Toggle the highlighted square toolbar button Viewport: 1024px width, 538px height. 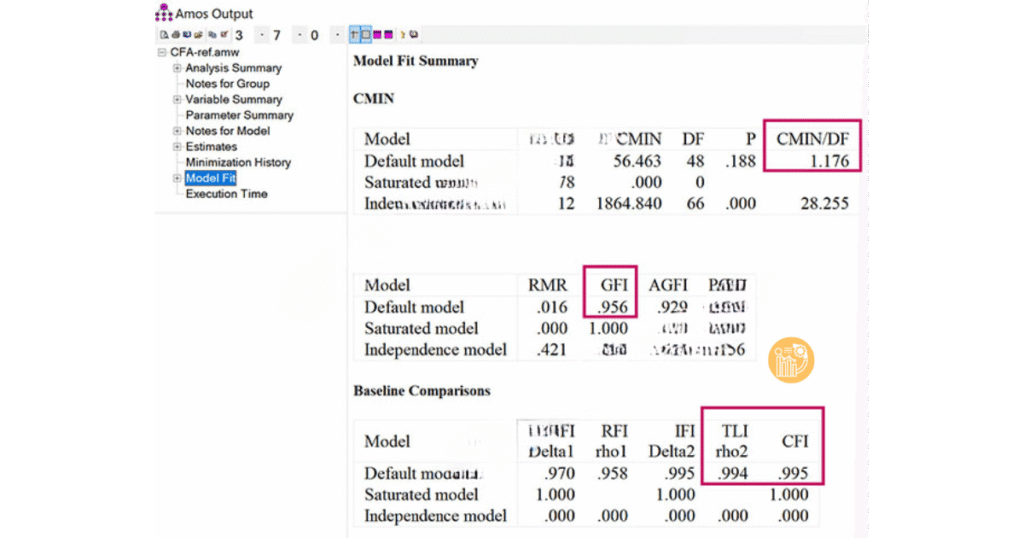pos(365,35)
